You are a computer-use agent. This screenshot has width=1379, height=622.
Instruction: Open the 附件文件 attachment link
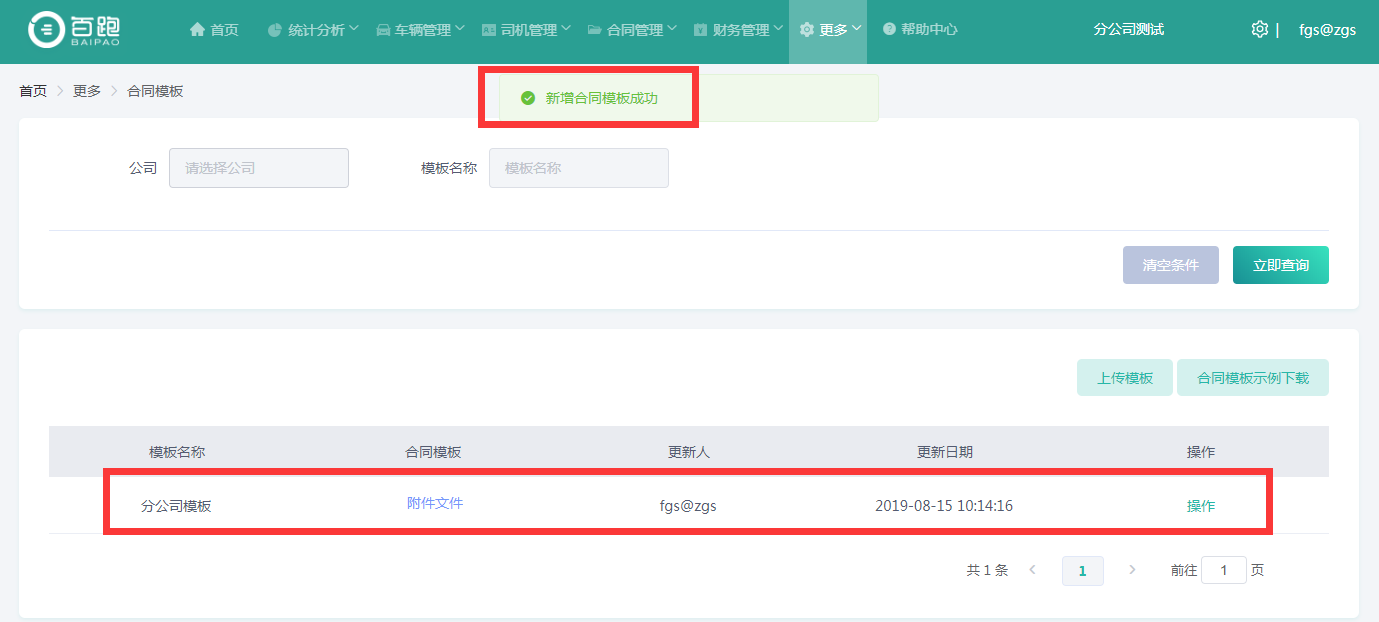click(435, 503)
